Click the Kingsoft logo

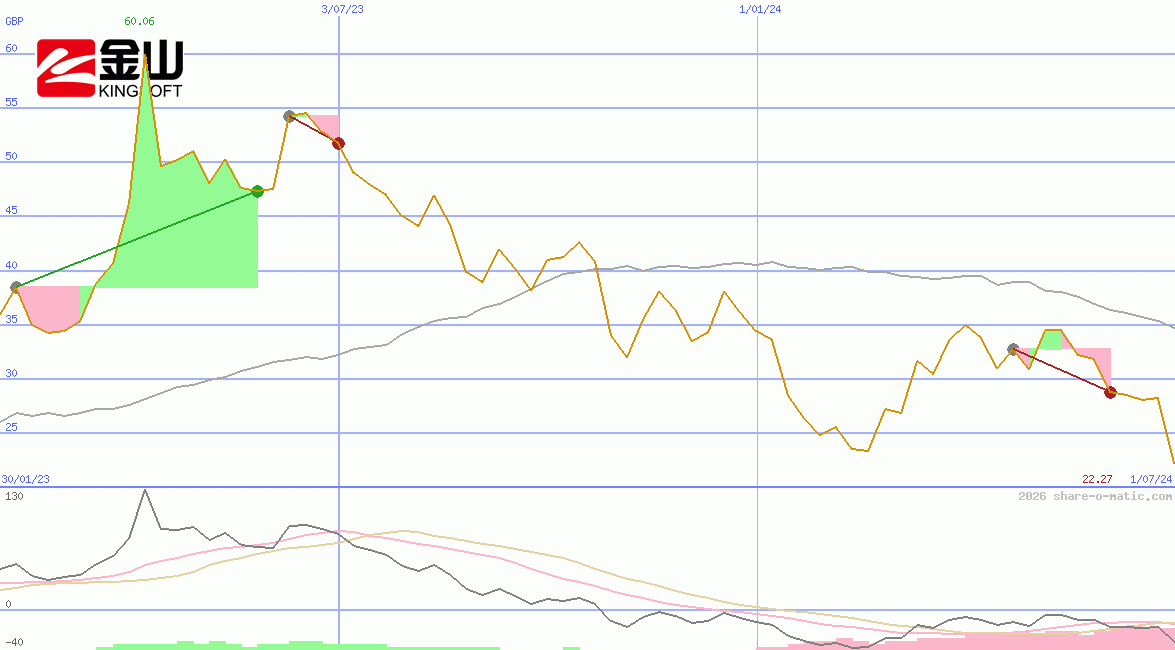110,69
